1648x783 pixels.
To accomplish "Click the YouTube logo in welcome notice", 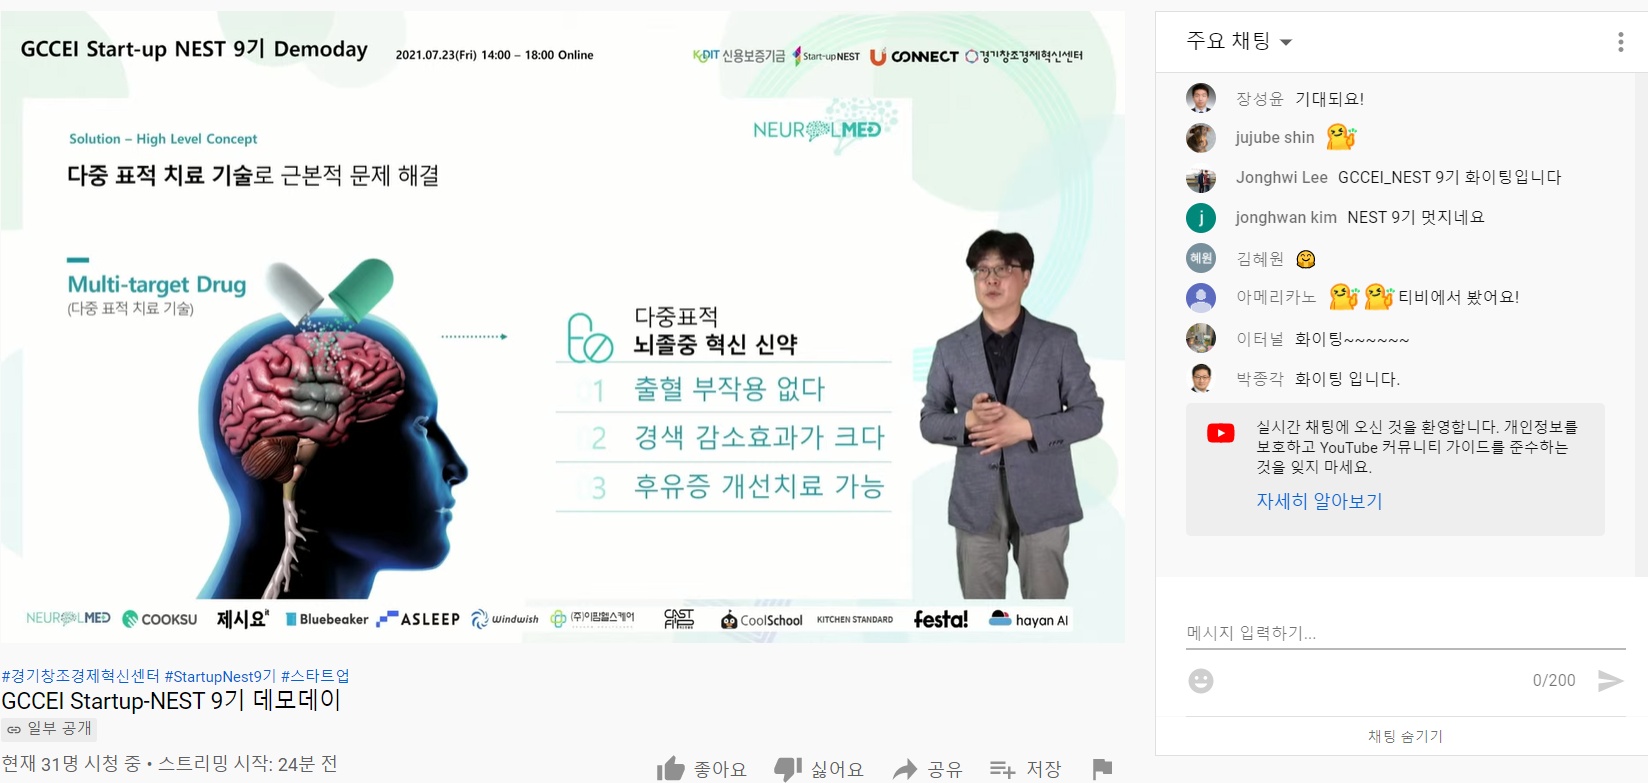I will 1221,433.
